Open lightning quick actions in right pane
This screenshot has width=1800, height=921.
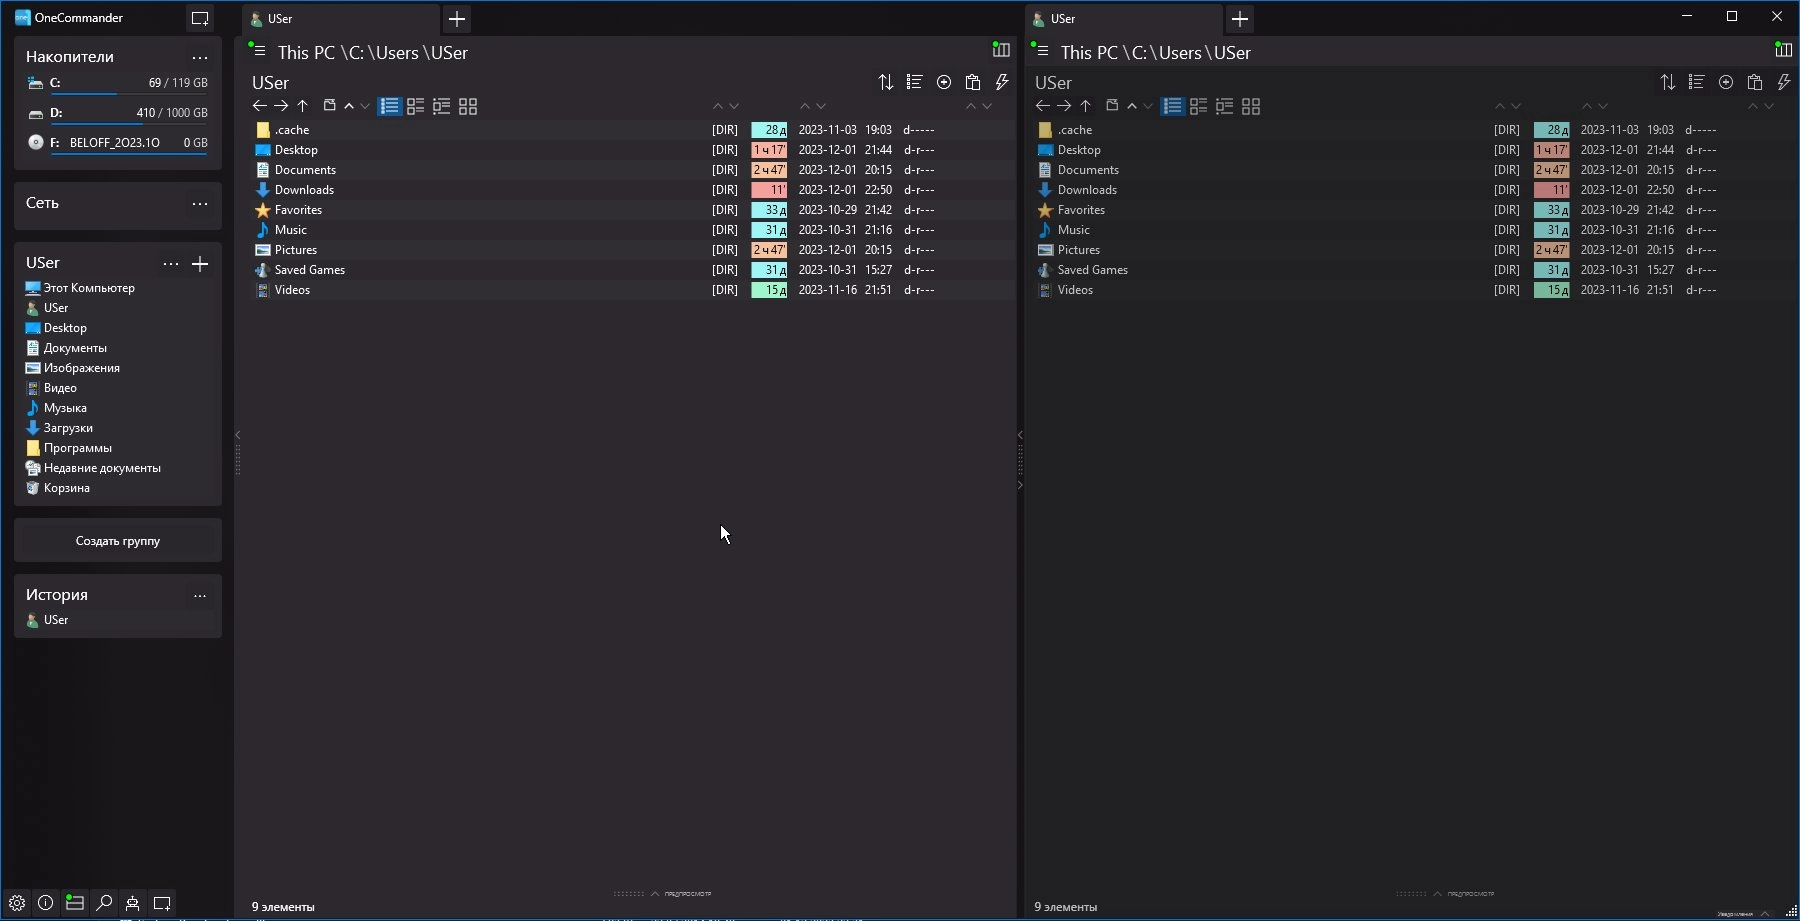click(x=1784, y=82)
